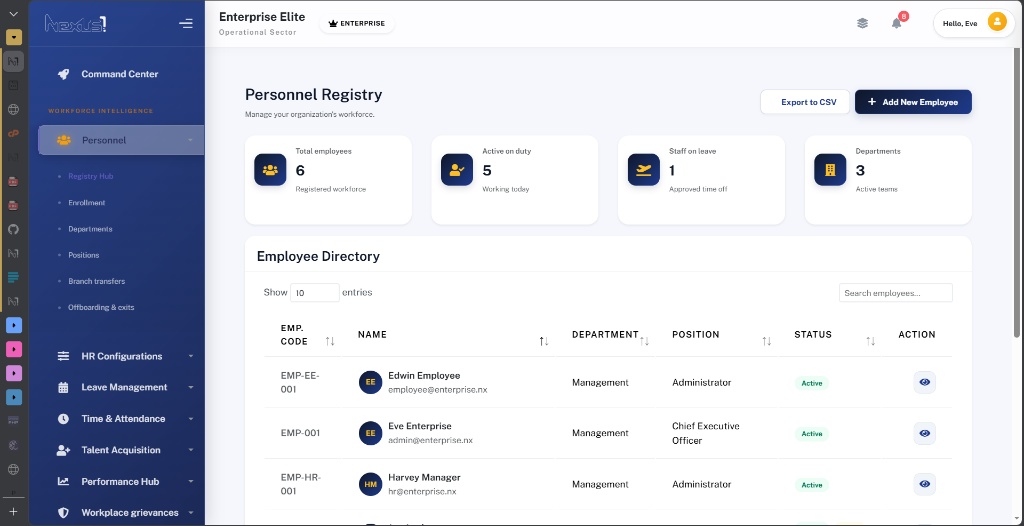Sort by Status column arrows

871,341
